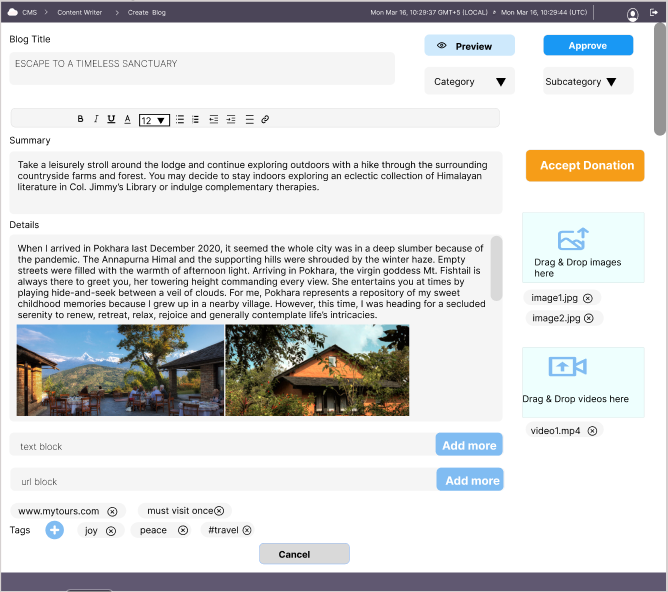Focus the text block input field
Screen dimensions: 668x592
tap(222, 445)
